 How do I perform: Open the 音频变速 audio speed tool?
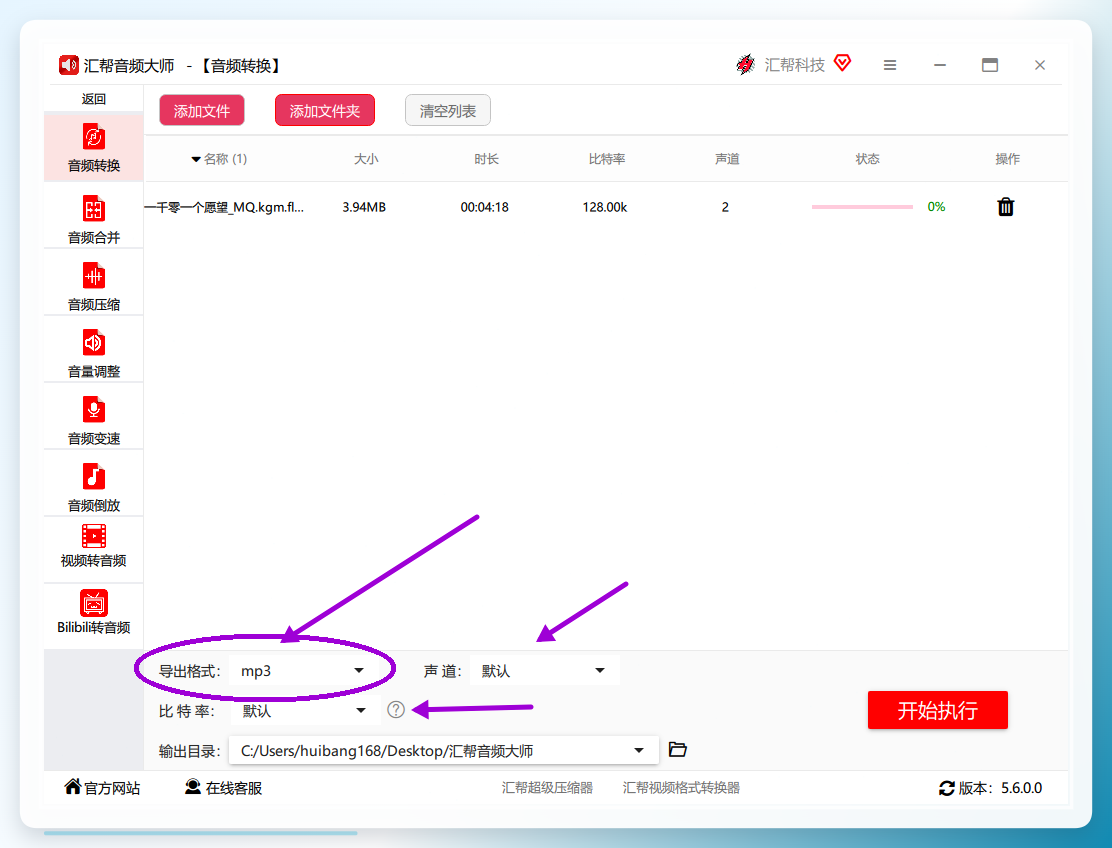coord(94,420)
